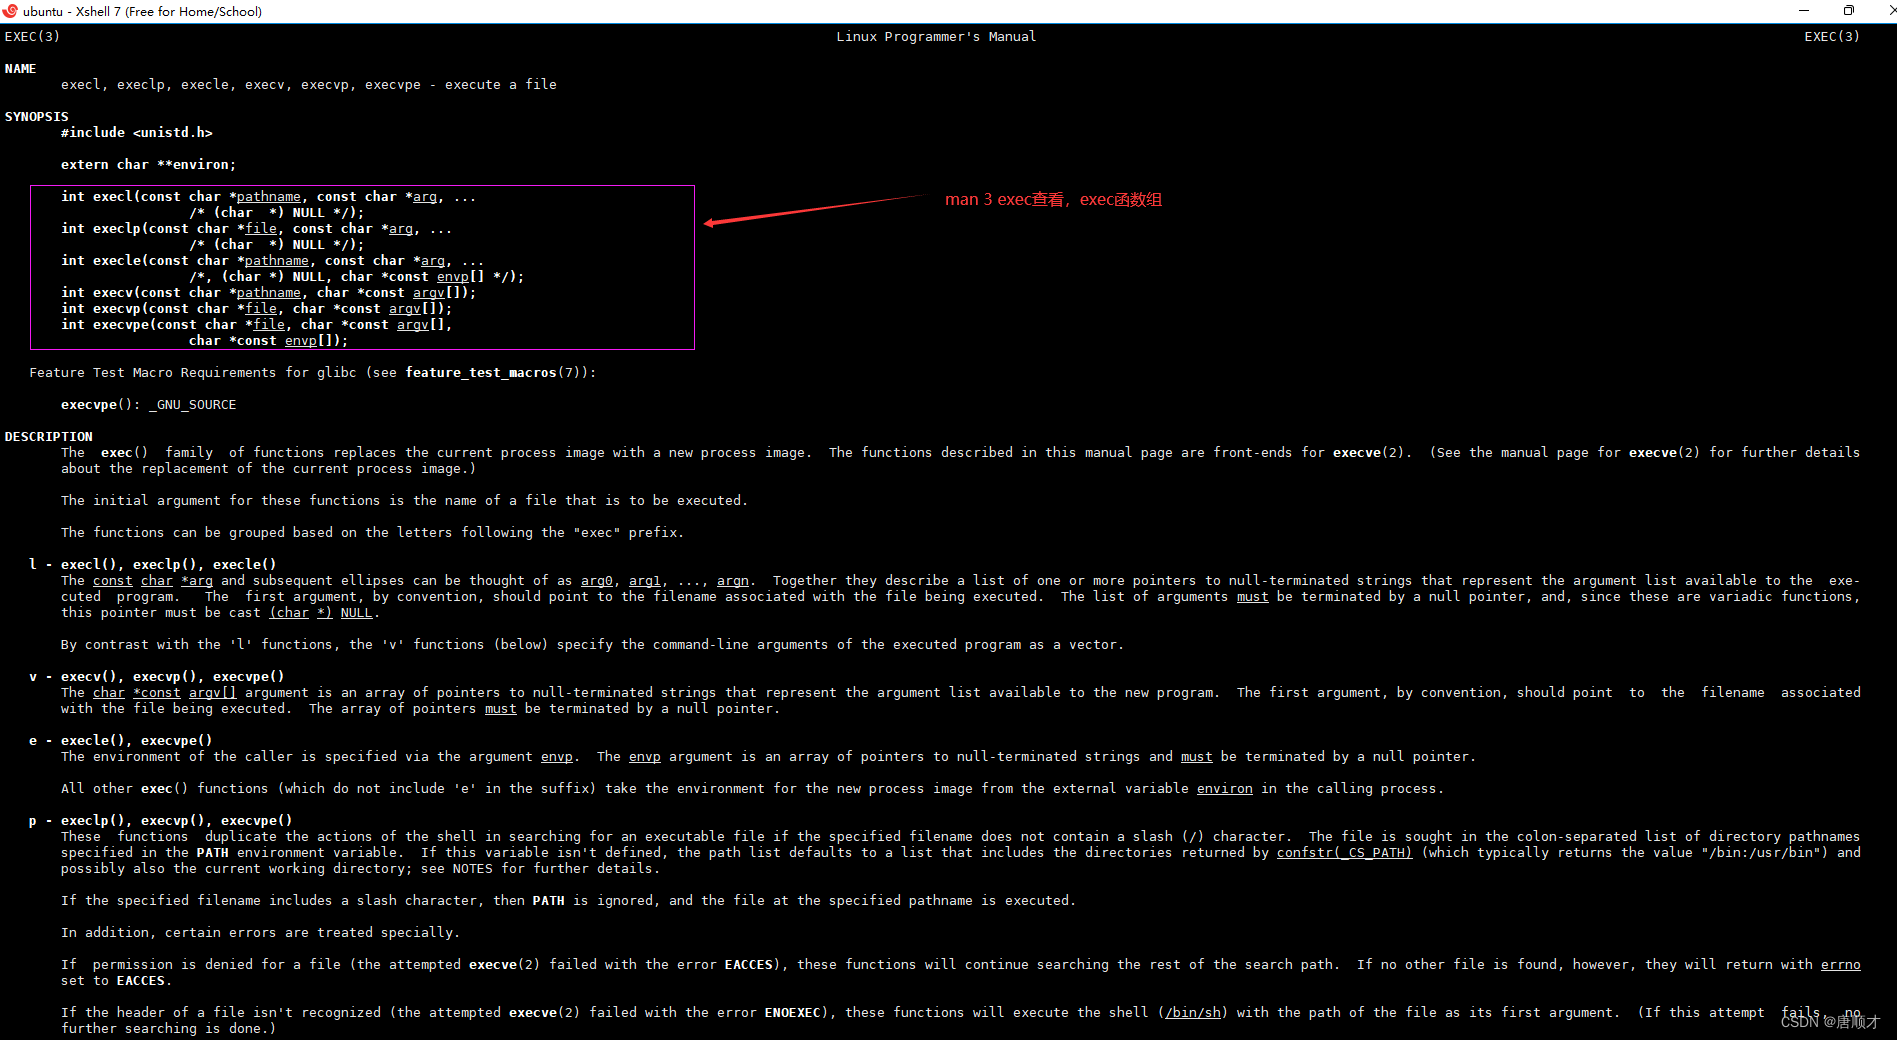Click 'In addition, certain errors are treated specially.'
Viewport: 1897px width, 1040px height.
coord(261,933)
